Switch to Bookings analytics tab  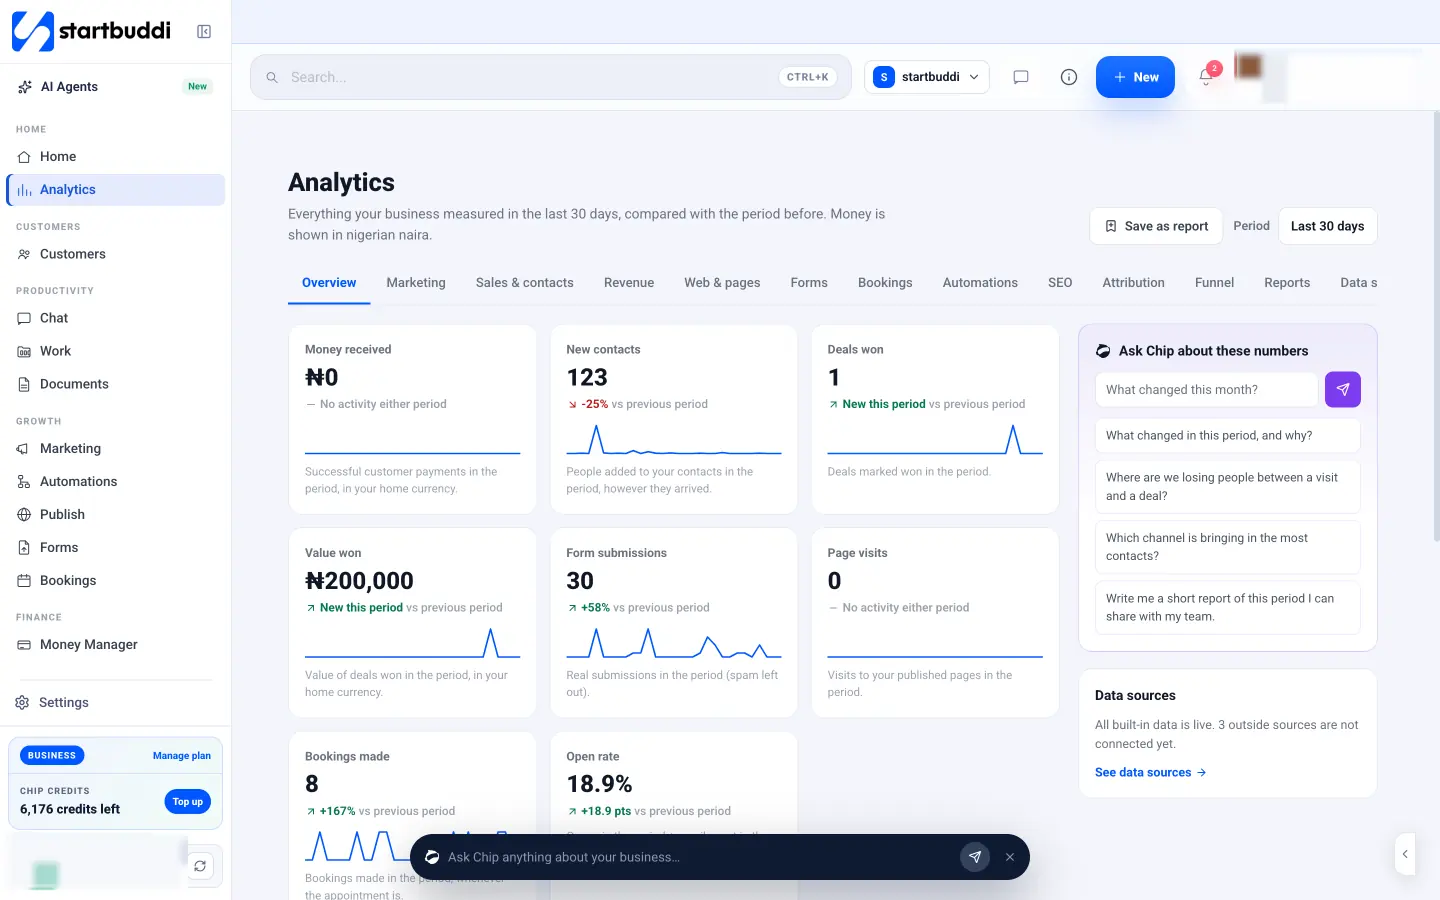(885, 283)
